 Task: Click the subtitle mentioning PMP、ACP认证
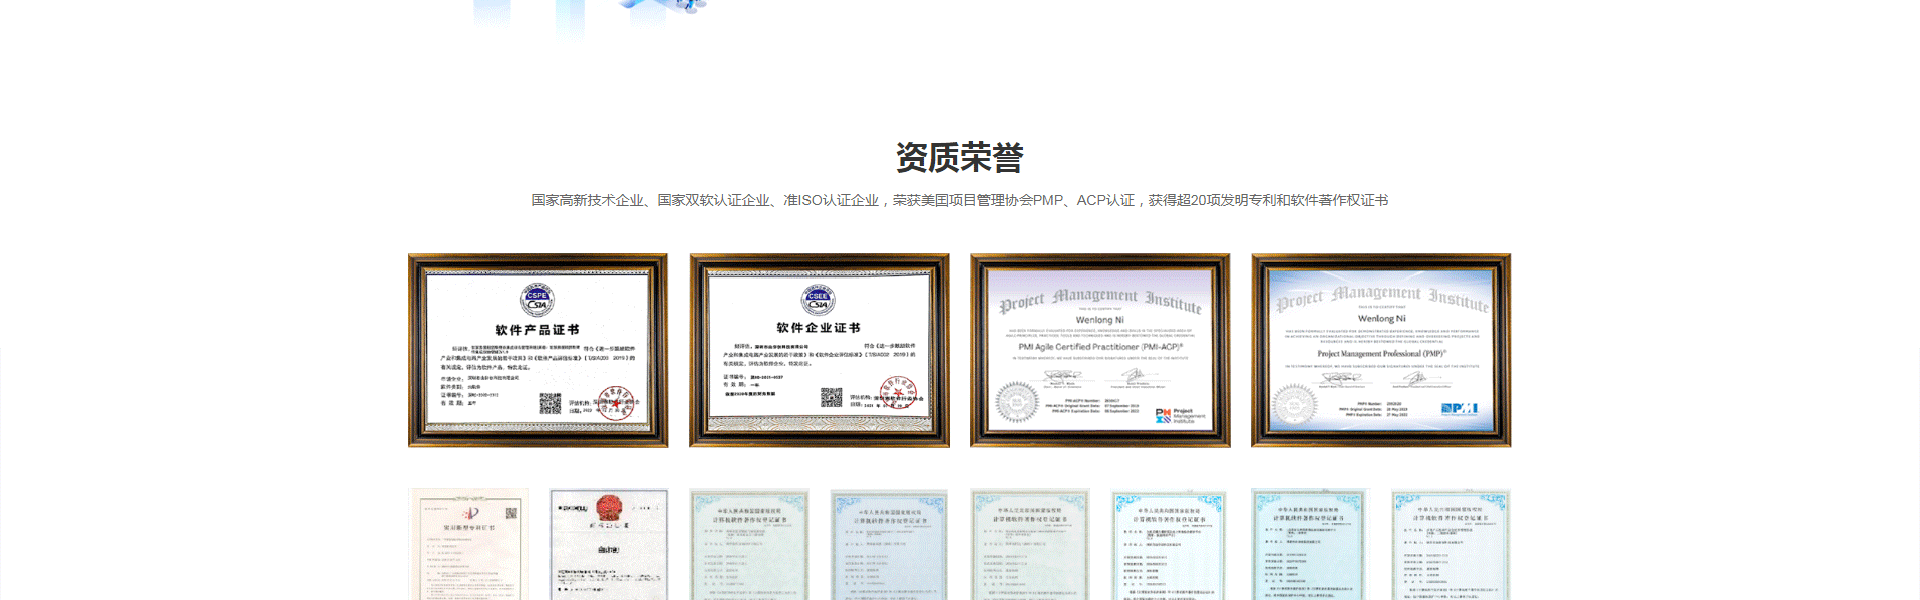(x=959, y=200)
